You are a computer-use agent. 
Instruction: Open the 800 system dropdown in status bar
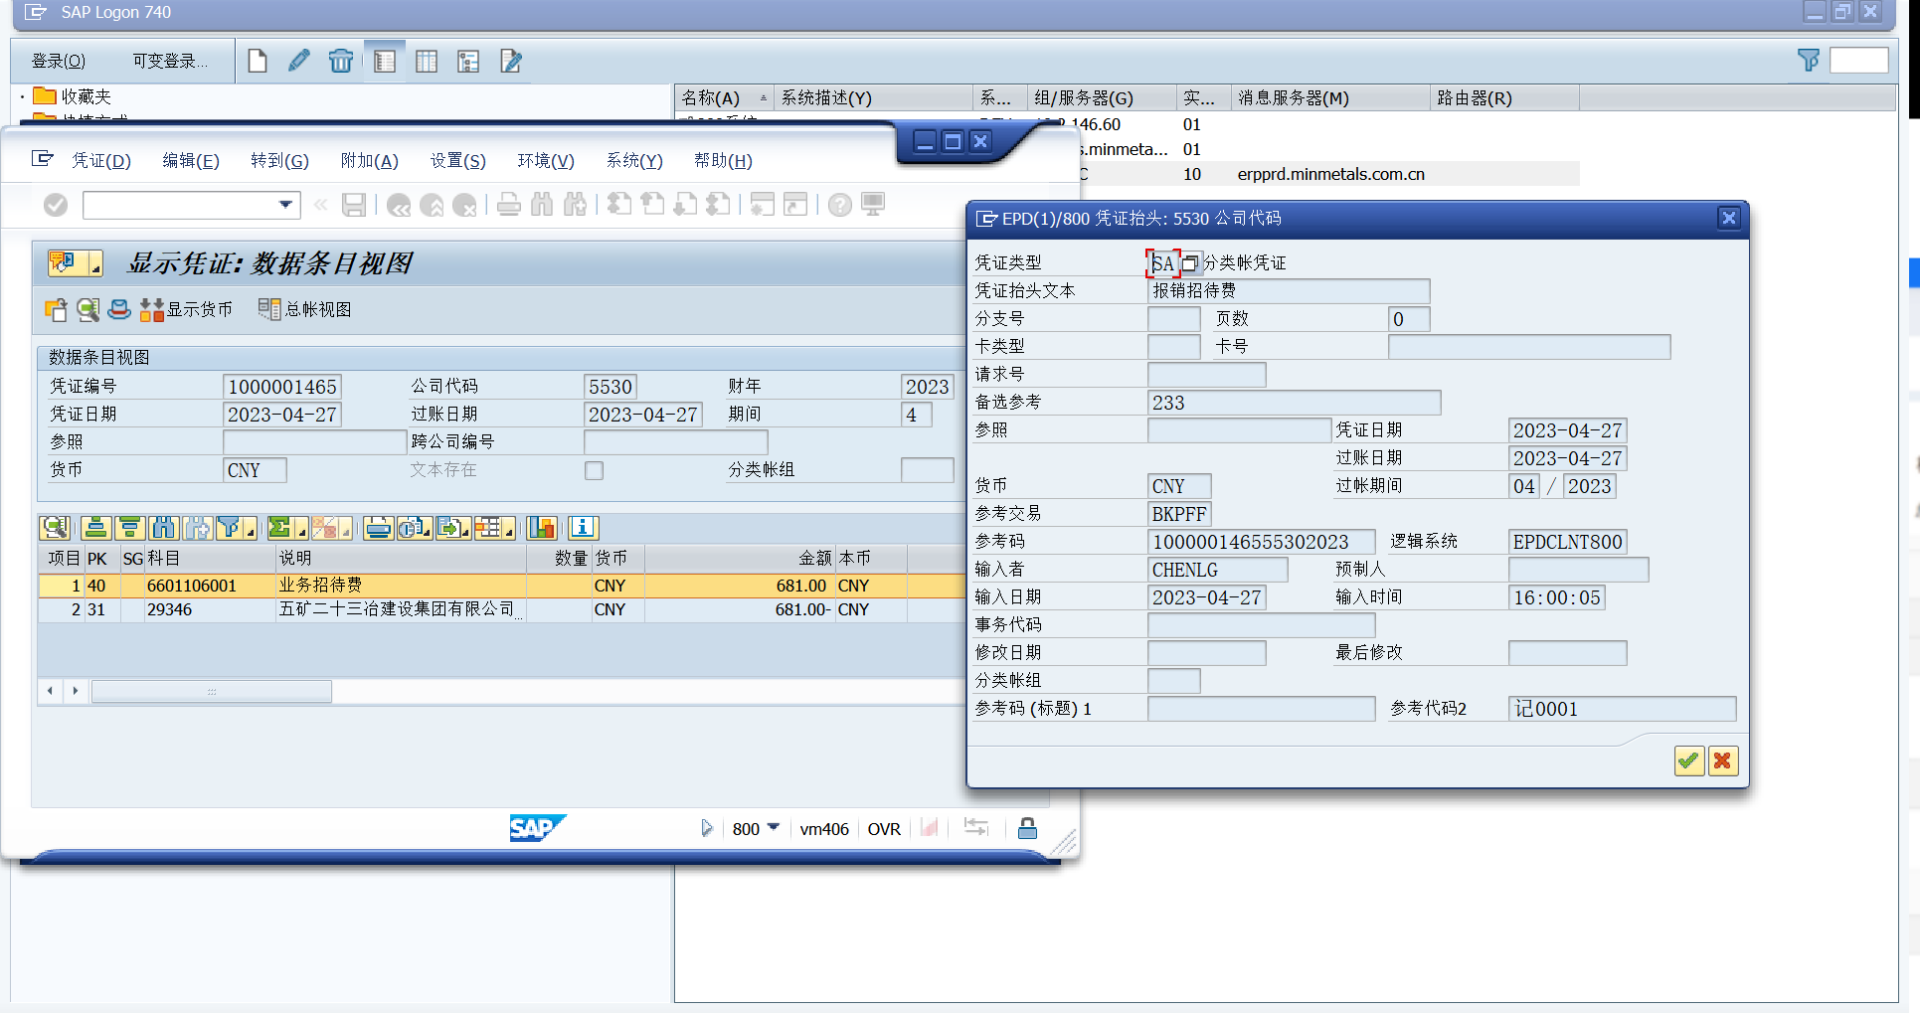[773, 828]
